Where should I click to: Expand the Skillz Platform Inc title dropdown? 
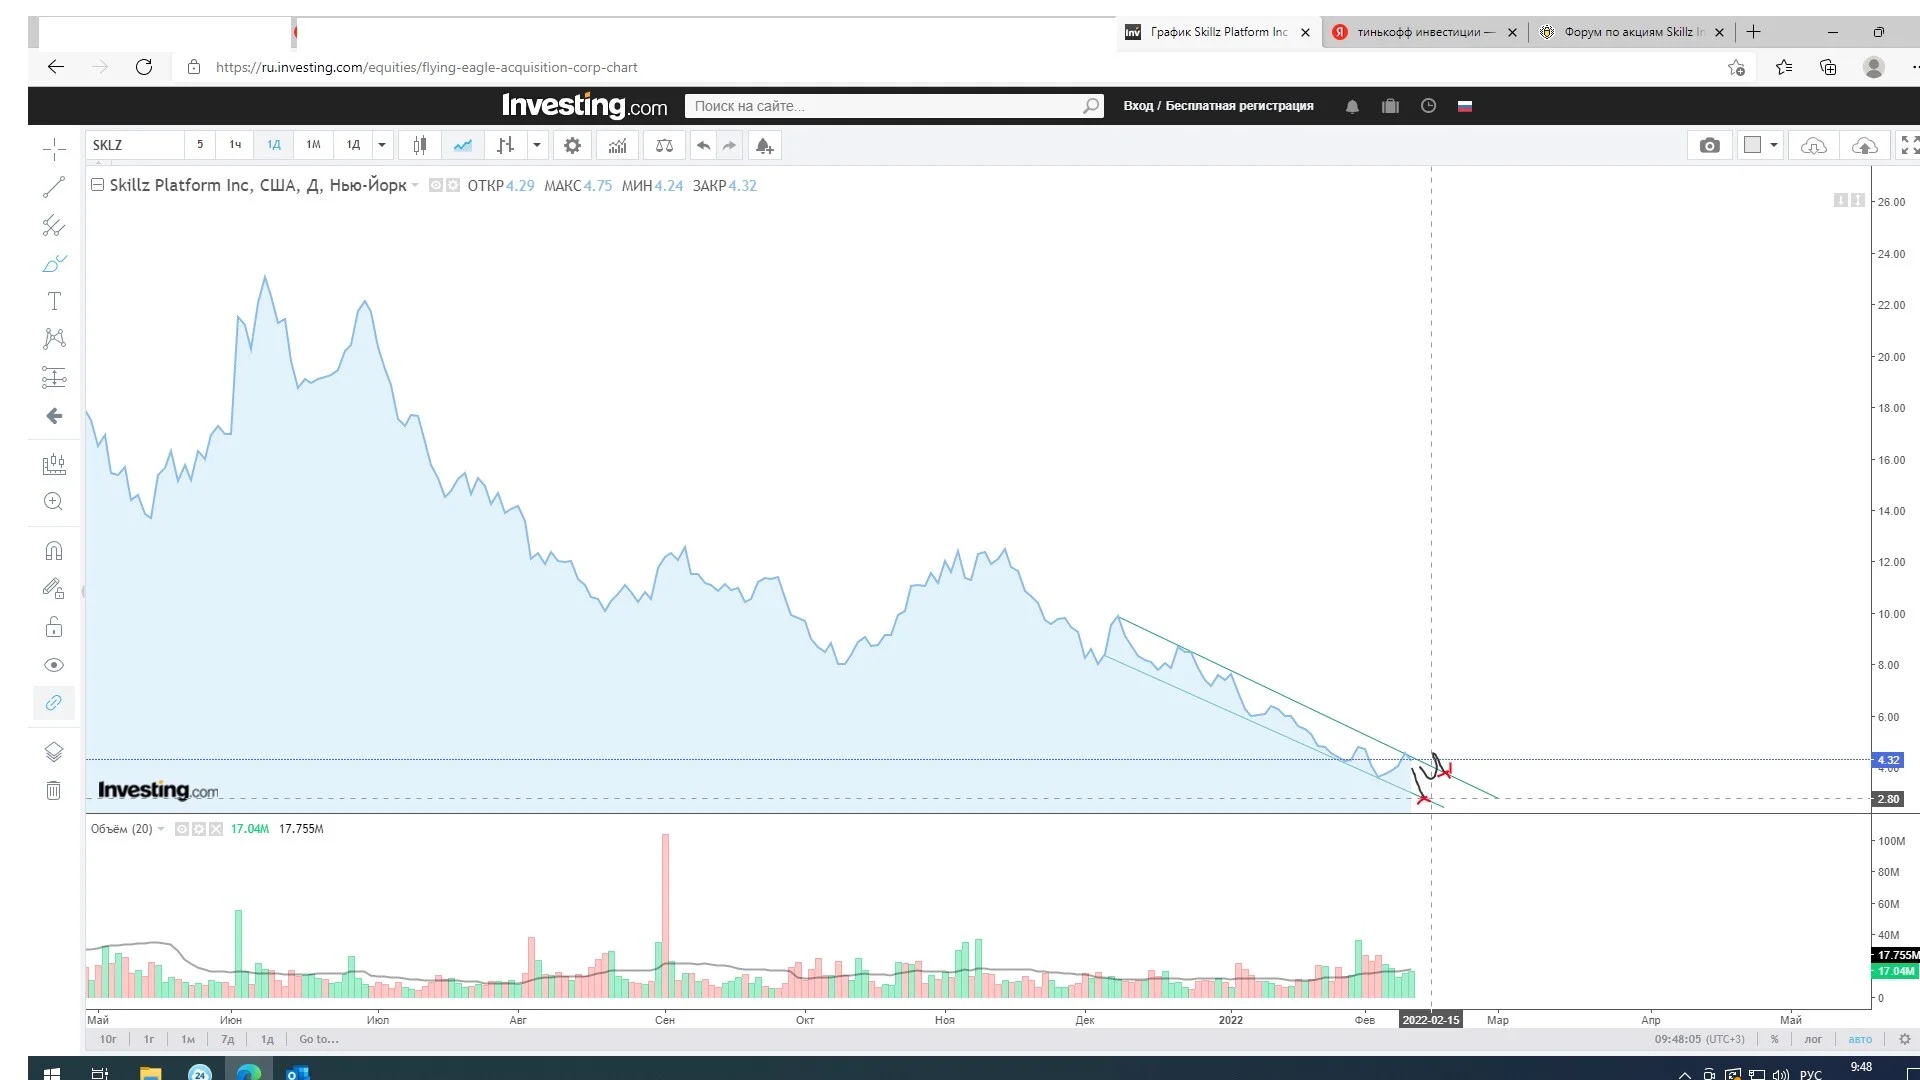pos(415,186)
